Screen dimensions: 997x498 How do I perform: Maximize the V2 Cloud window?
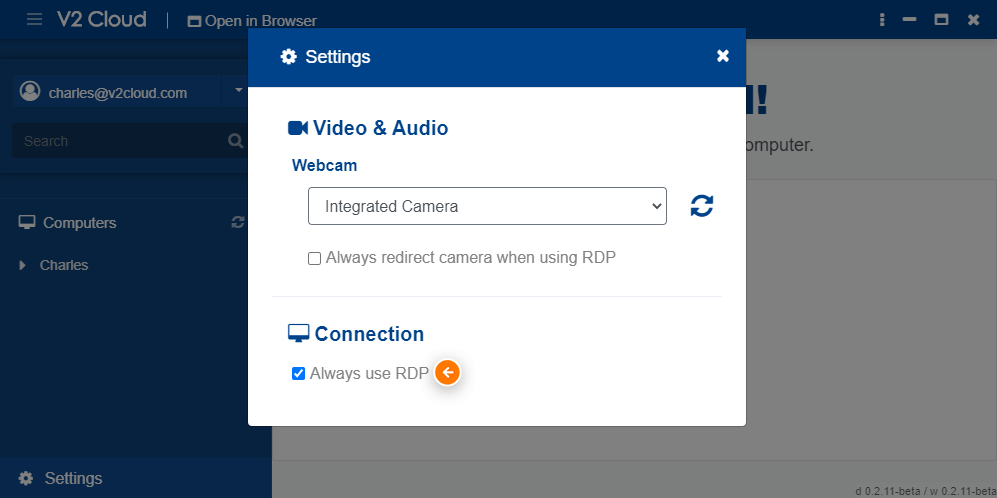click(x=941, y=20)
